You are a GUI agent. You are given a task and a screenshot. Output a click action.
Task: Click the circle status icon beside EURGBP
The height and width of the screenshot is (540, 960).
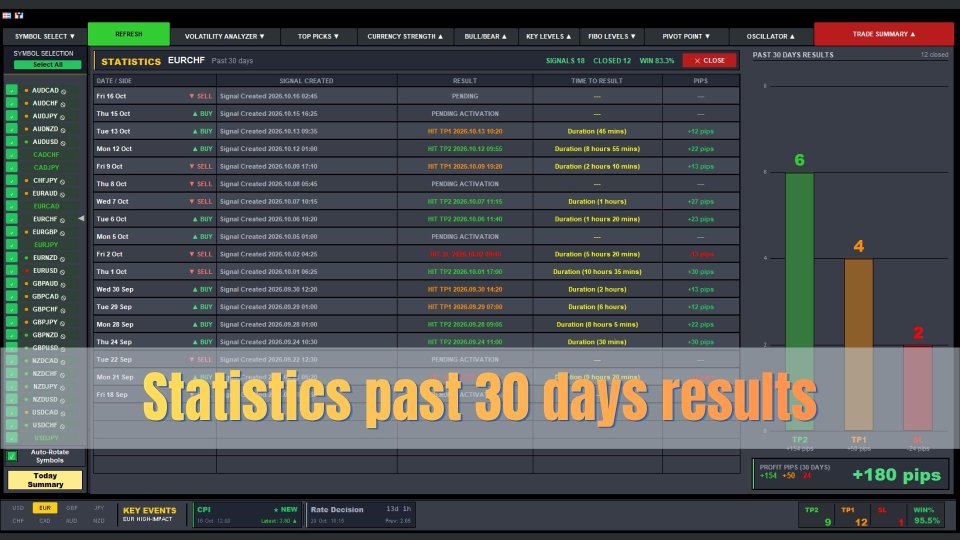pyautogui.click(x=63, y=233)
